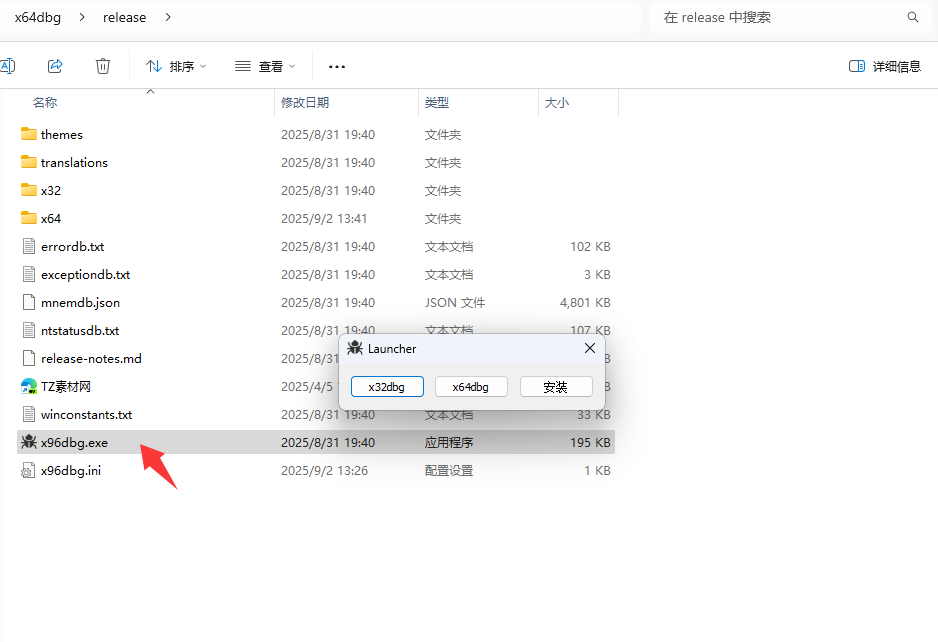938x642 pixels.
Task: Click the errordb.txt file name
Action: tap(72, 247)
